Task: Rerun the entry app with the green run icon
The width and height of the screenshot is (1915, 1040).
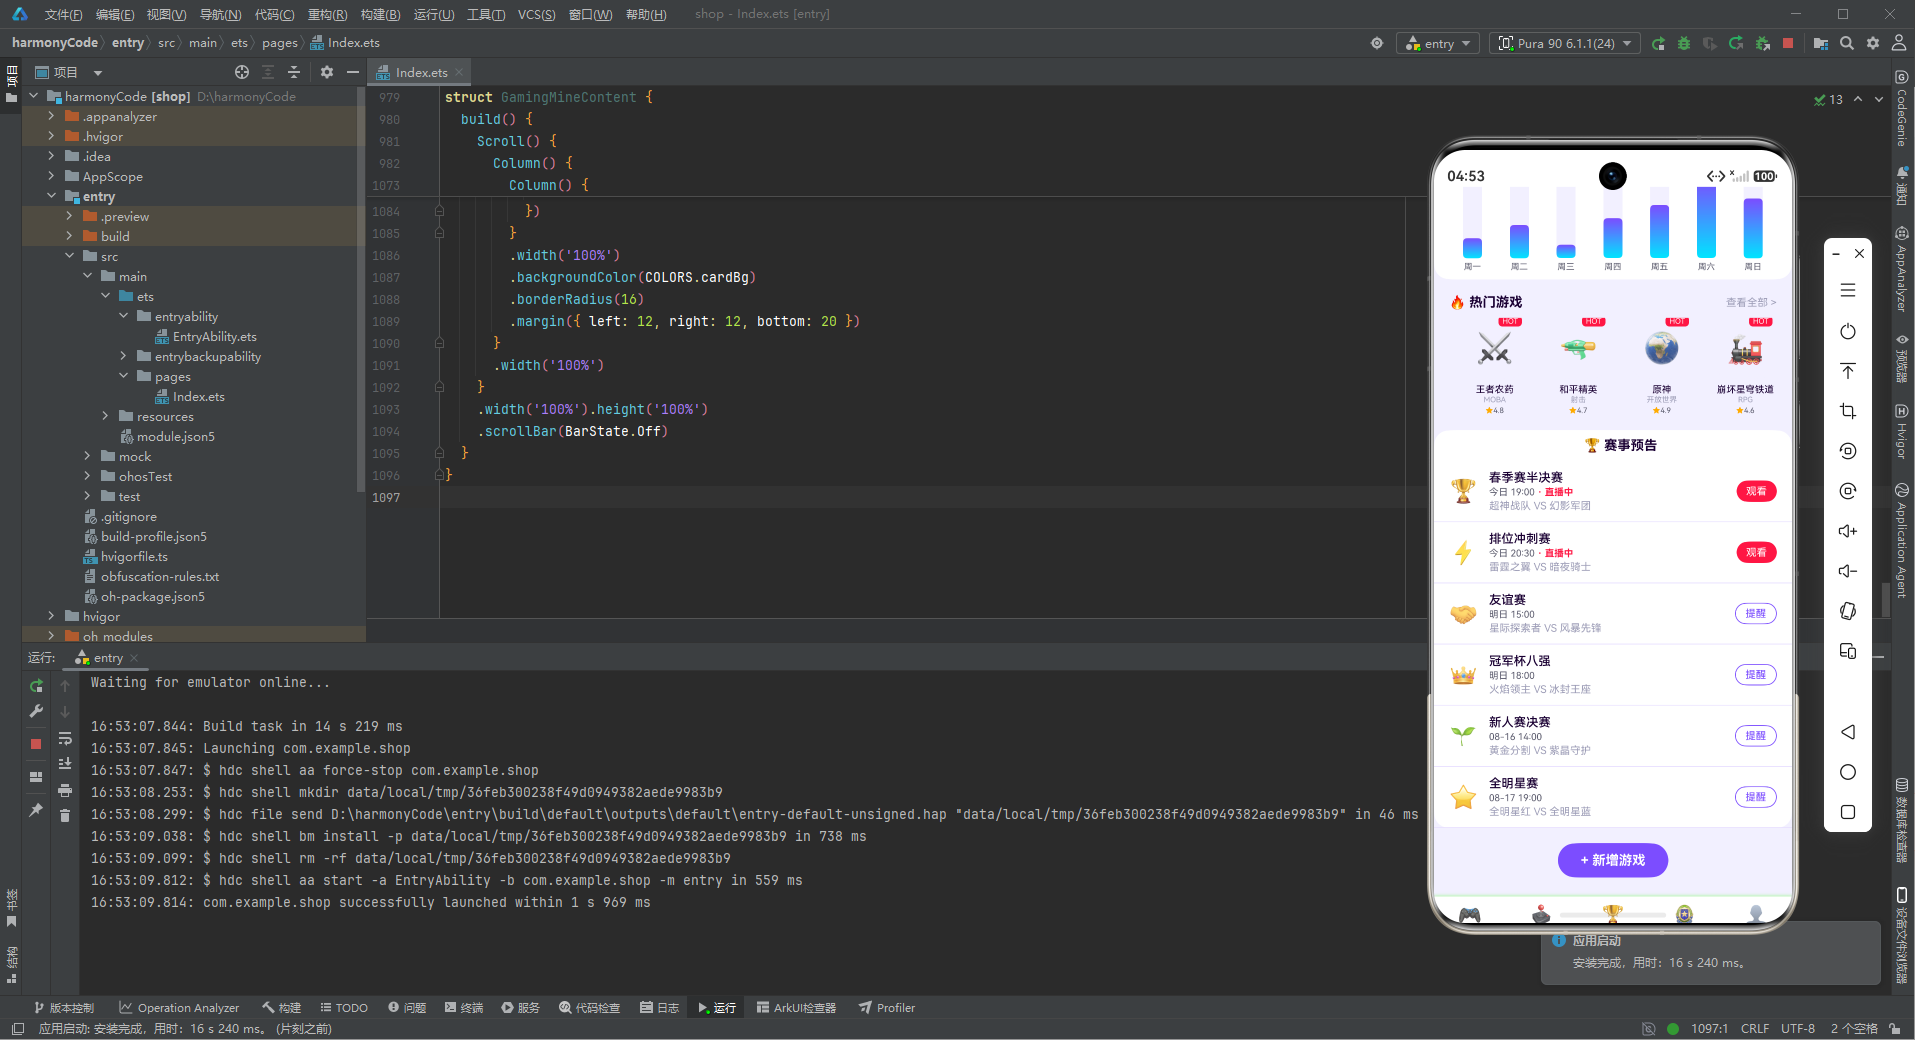Action: pos(1658,43)
